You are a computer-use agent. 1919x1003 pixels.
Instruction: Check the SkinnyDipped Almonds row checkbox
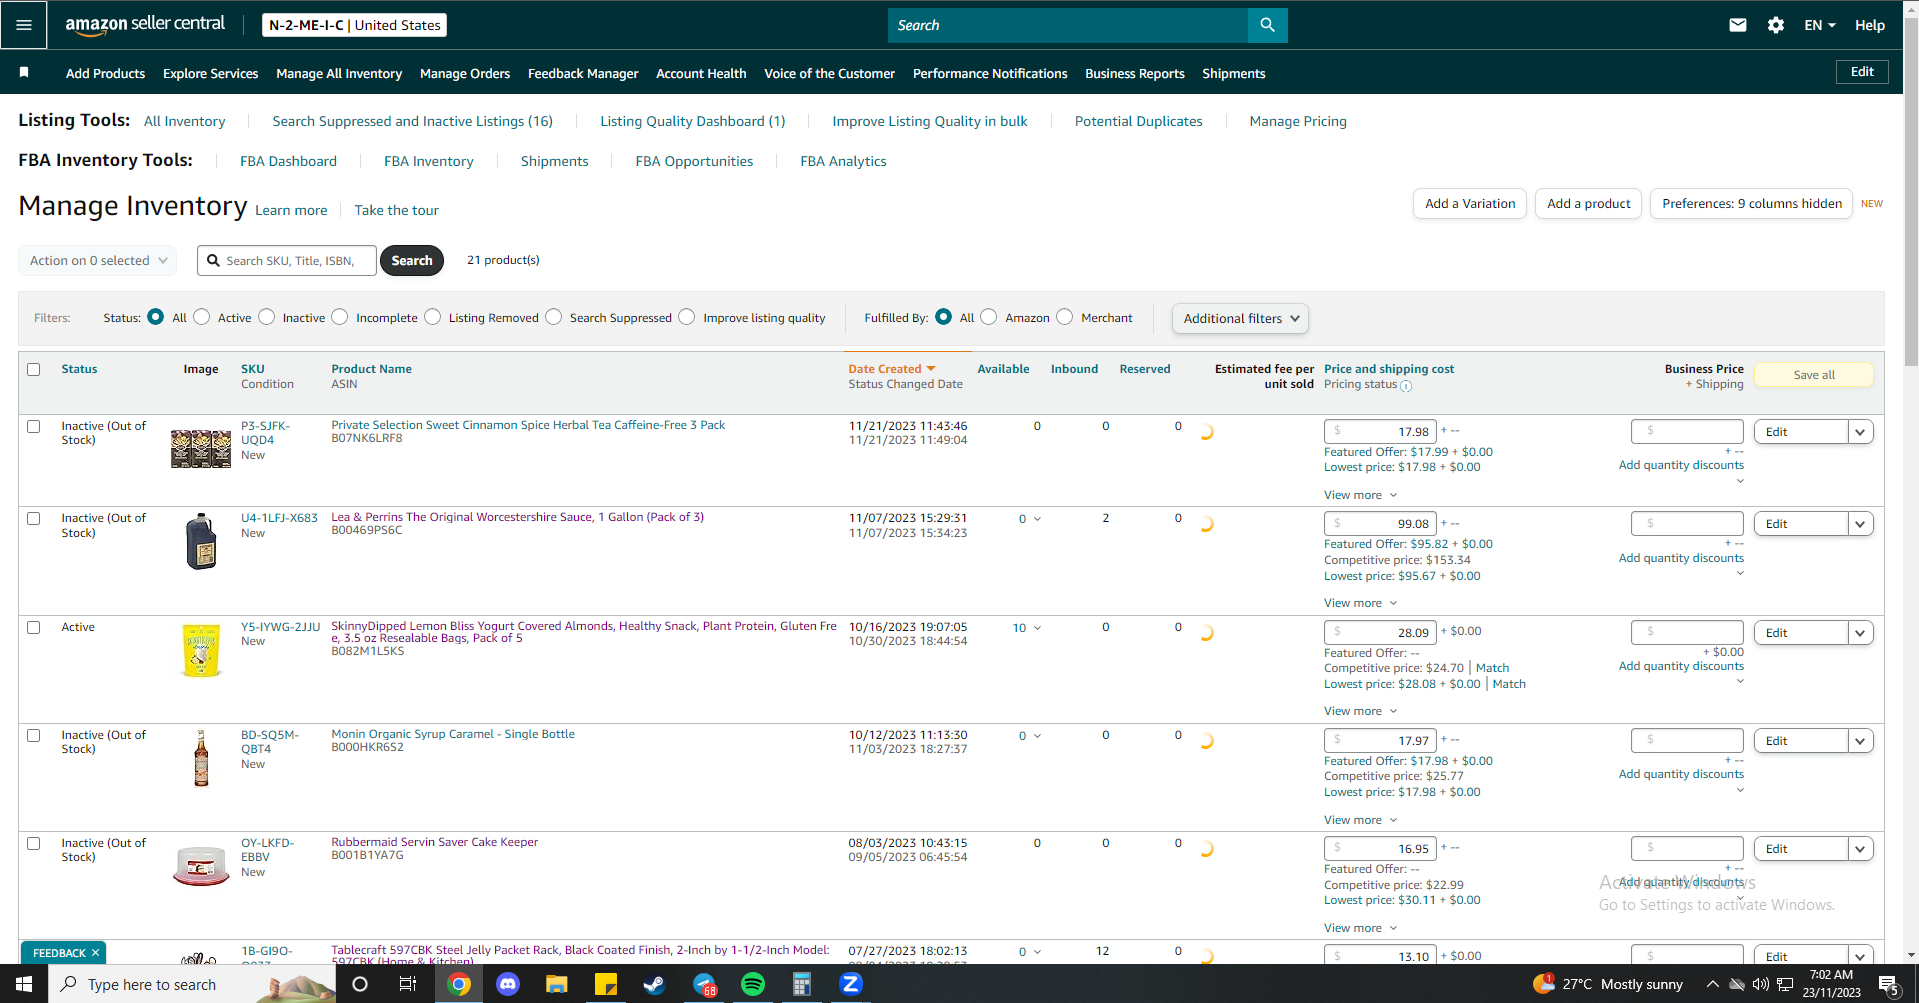34,627
